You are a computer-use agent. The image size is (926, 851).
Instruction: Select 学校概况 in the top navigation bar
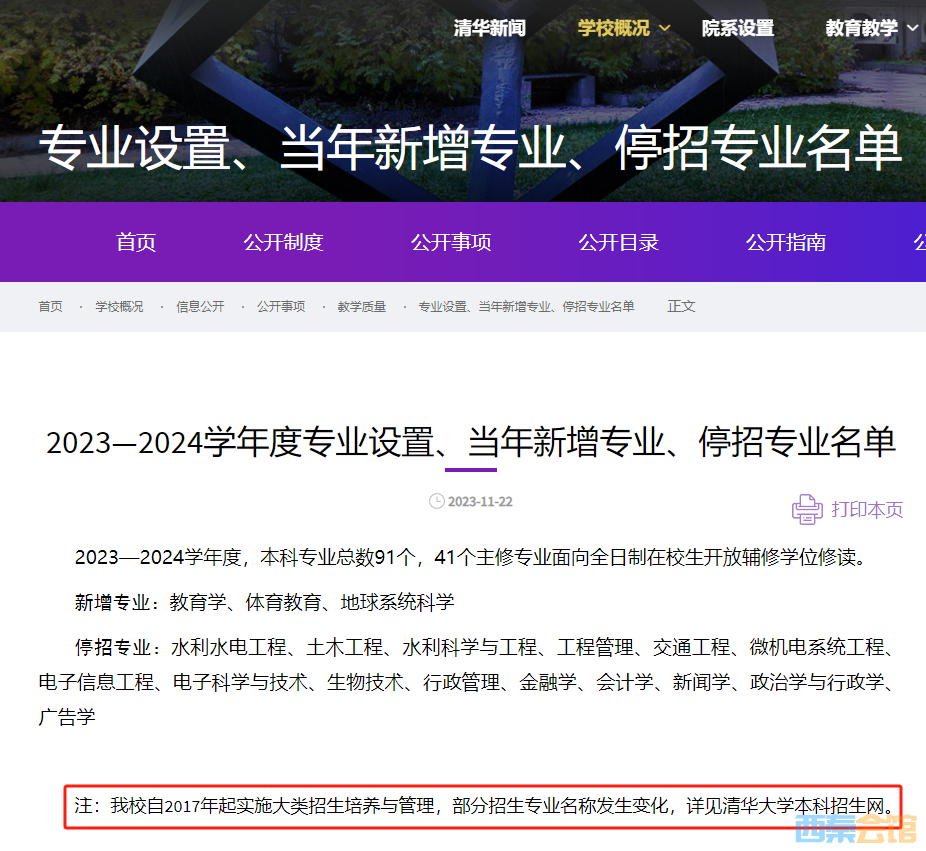click(x=613, y=28)
